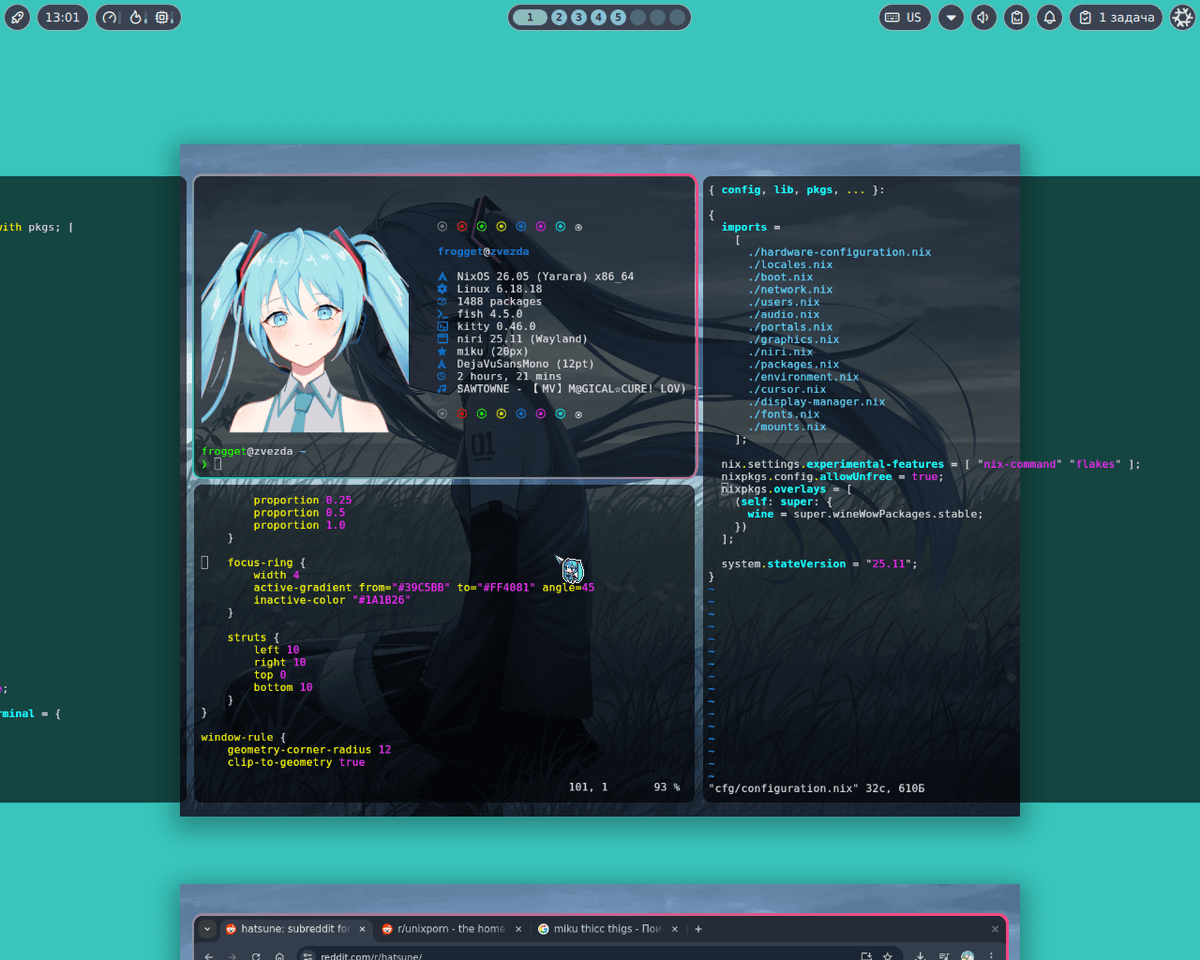This screenshot has height=960, width=1200.
Task: Click the CPU chip indicator in top bar
Action: [x=164, y=17]
